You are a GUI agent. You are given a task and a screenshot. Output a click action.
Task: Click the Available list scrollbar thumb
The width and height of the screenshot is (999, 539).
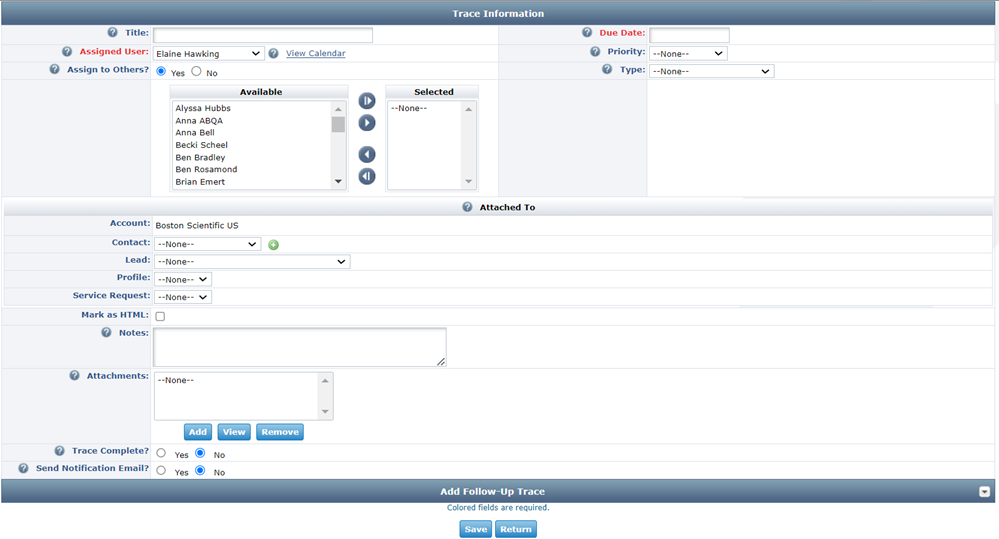[x=338, y=124]
